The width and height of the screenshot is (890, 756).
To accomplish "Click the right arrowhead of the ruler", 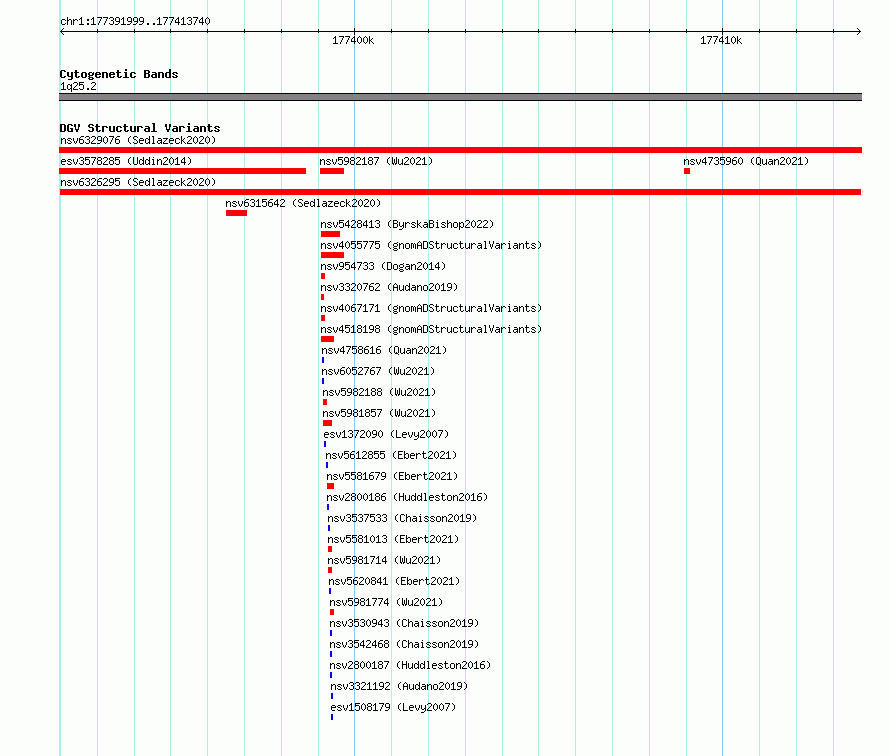I will pyautogui.click(x=859, y=31).
